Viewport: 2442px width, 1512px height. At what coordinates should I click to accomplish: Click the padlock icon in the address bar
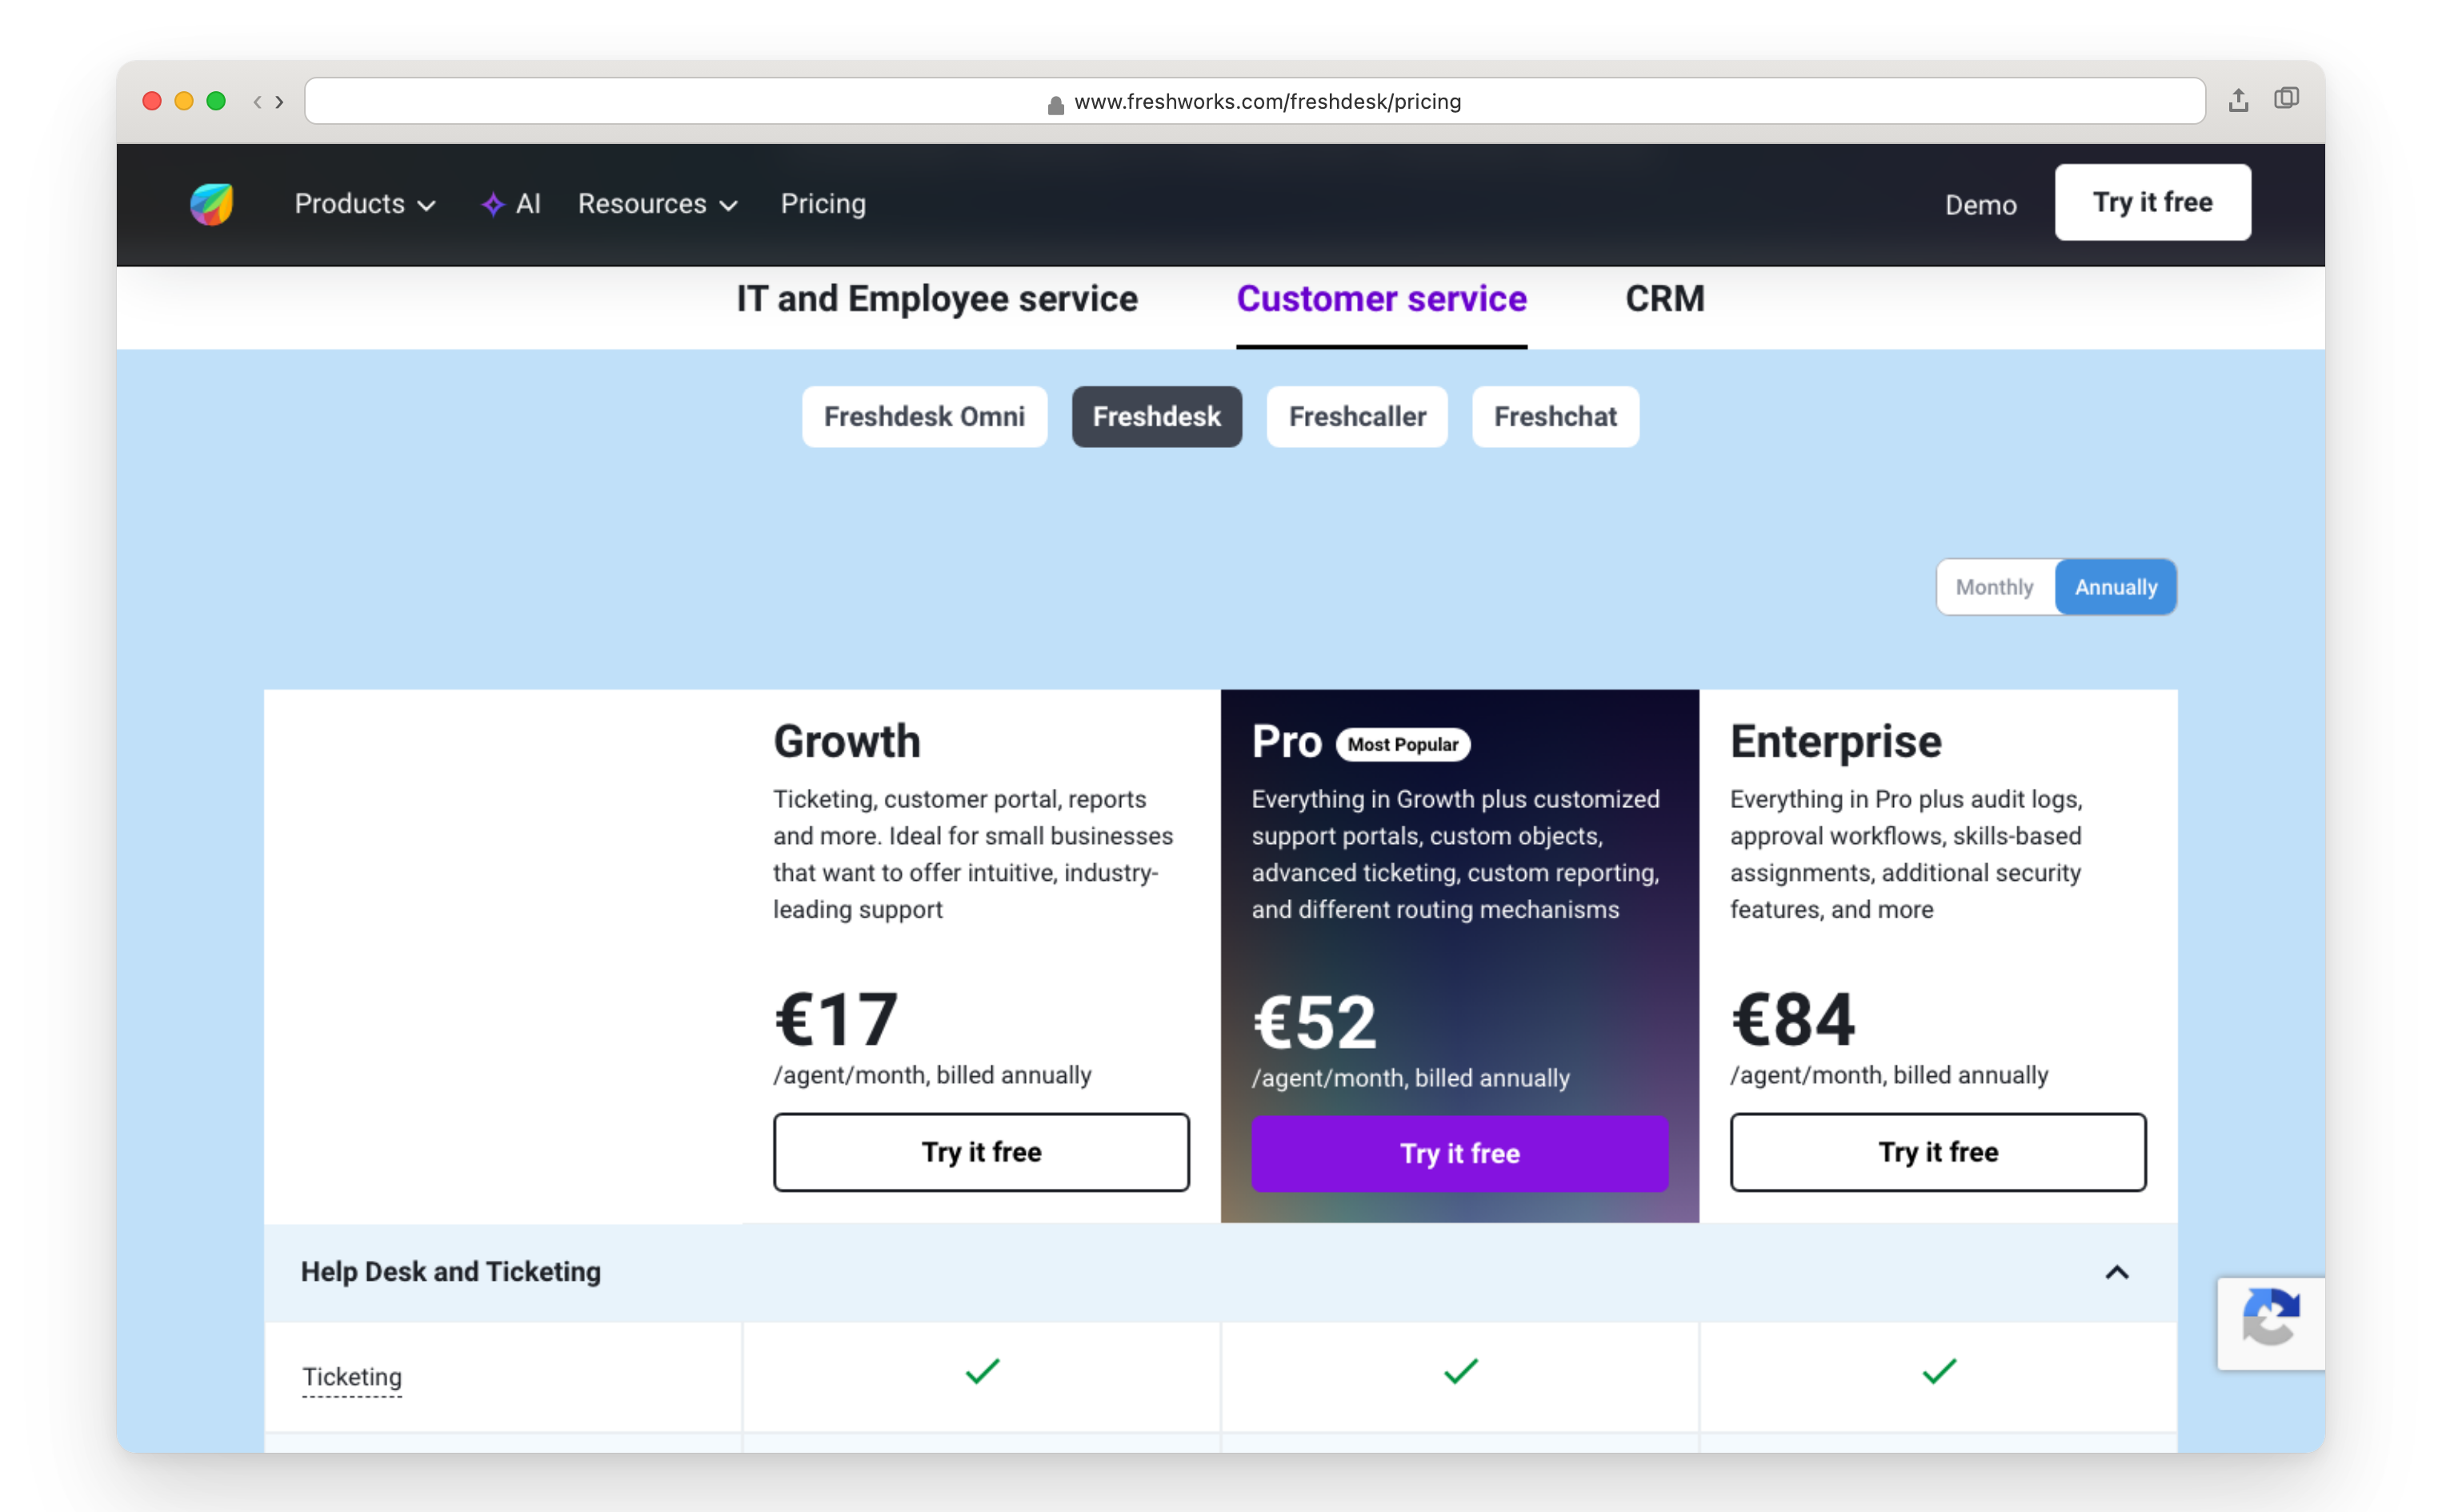click(1055, 101)
